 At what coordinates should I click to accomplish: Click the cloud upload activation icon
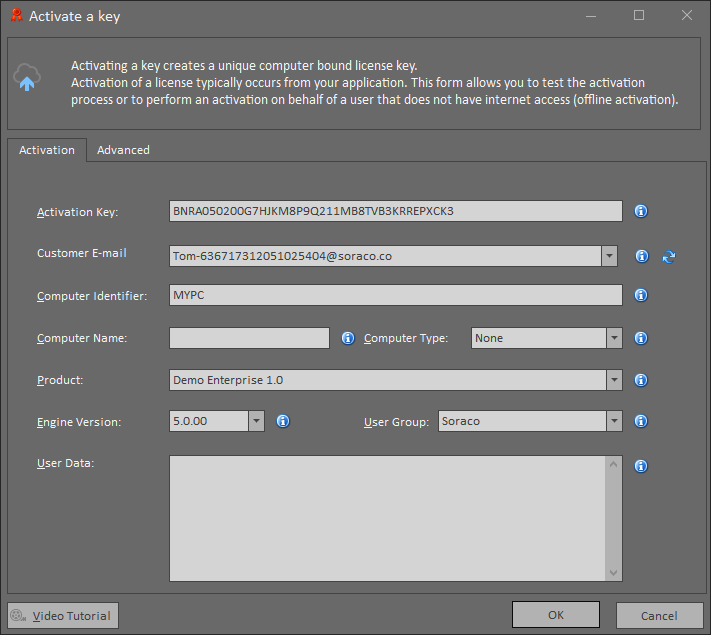(x=27, y=77)
